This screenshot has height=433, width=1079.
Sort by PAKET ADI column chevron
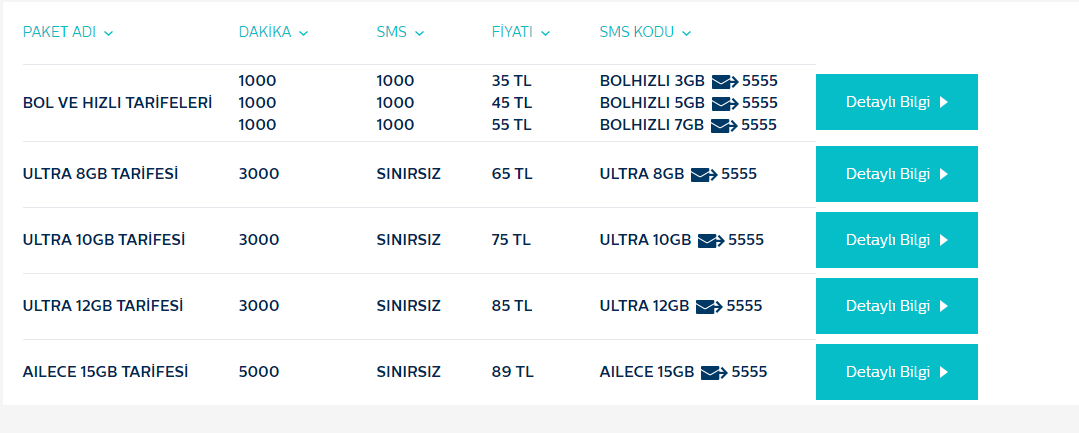pyautogui.click(x=108, y=33)
